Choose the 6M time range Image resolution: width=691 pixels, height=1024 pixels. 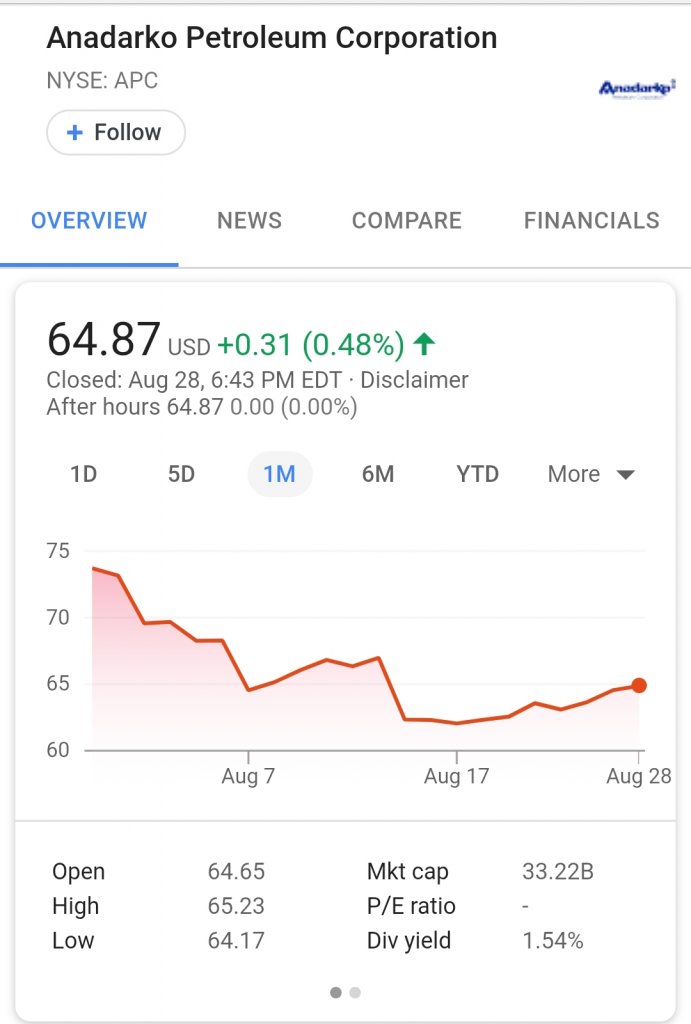click(x=378, y=474)
